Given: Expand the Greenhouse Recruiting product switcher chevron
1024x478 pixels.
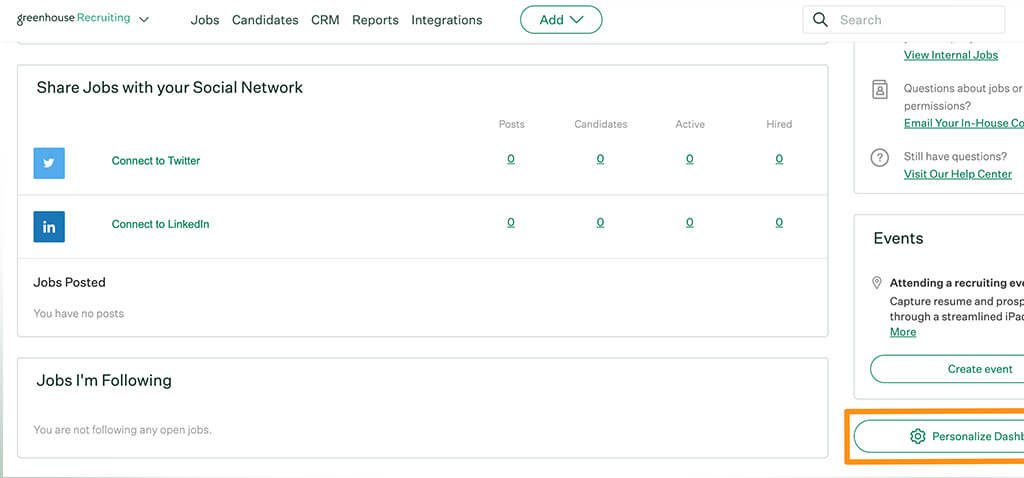Looking at the screenshot, I should 144,20.
